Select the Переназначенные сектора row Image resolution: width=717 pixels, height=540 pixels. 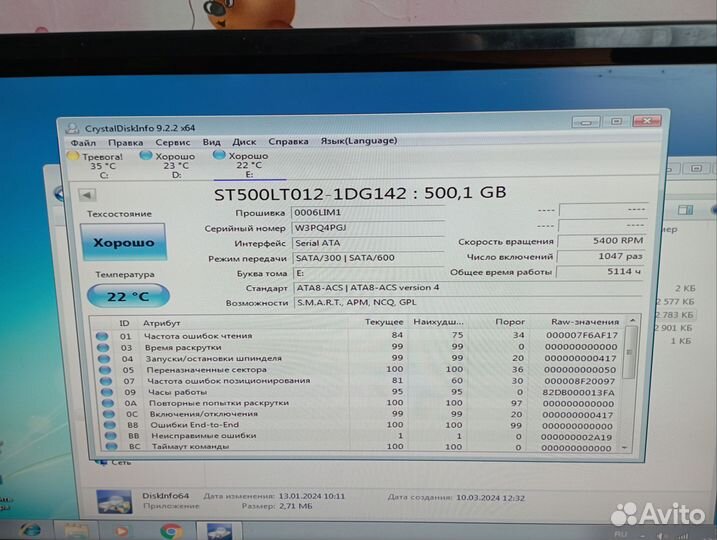[x=358, y=369]
